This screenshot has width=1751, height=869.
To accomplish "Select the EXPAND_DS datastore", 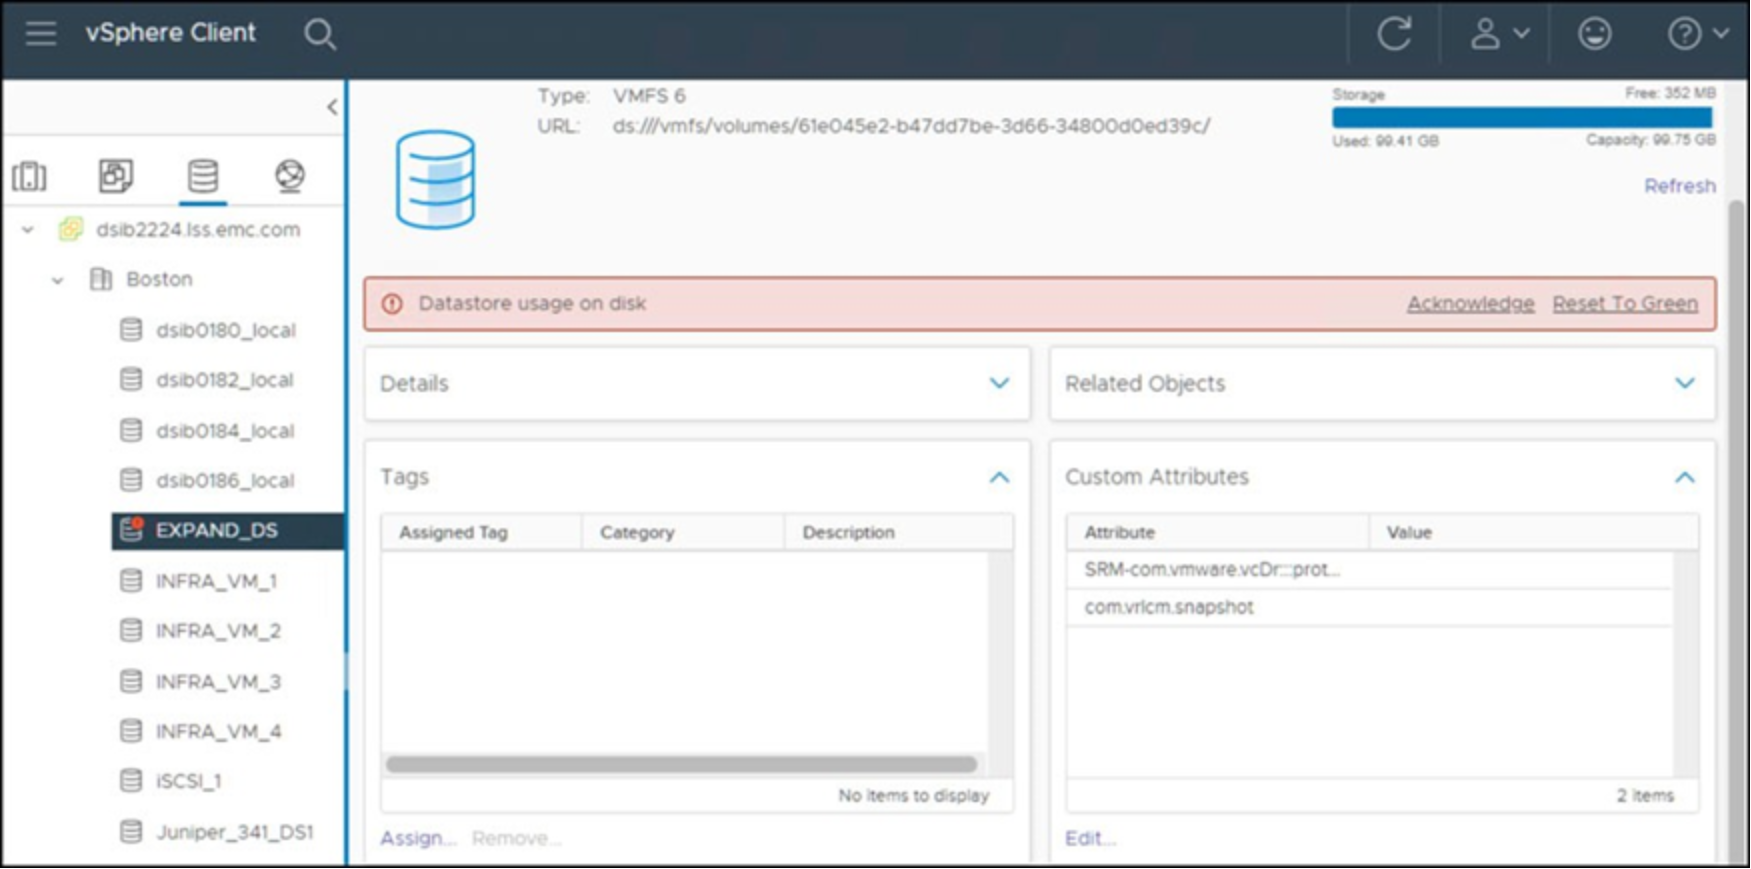I will (x=228, y=531).
